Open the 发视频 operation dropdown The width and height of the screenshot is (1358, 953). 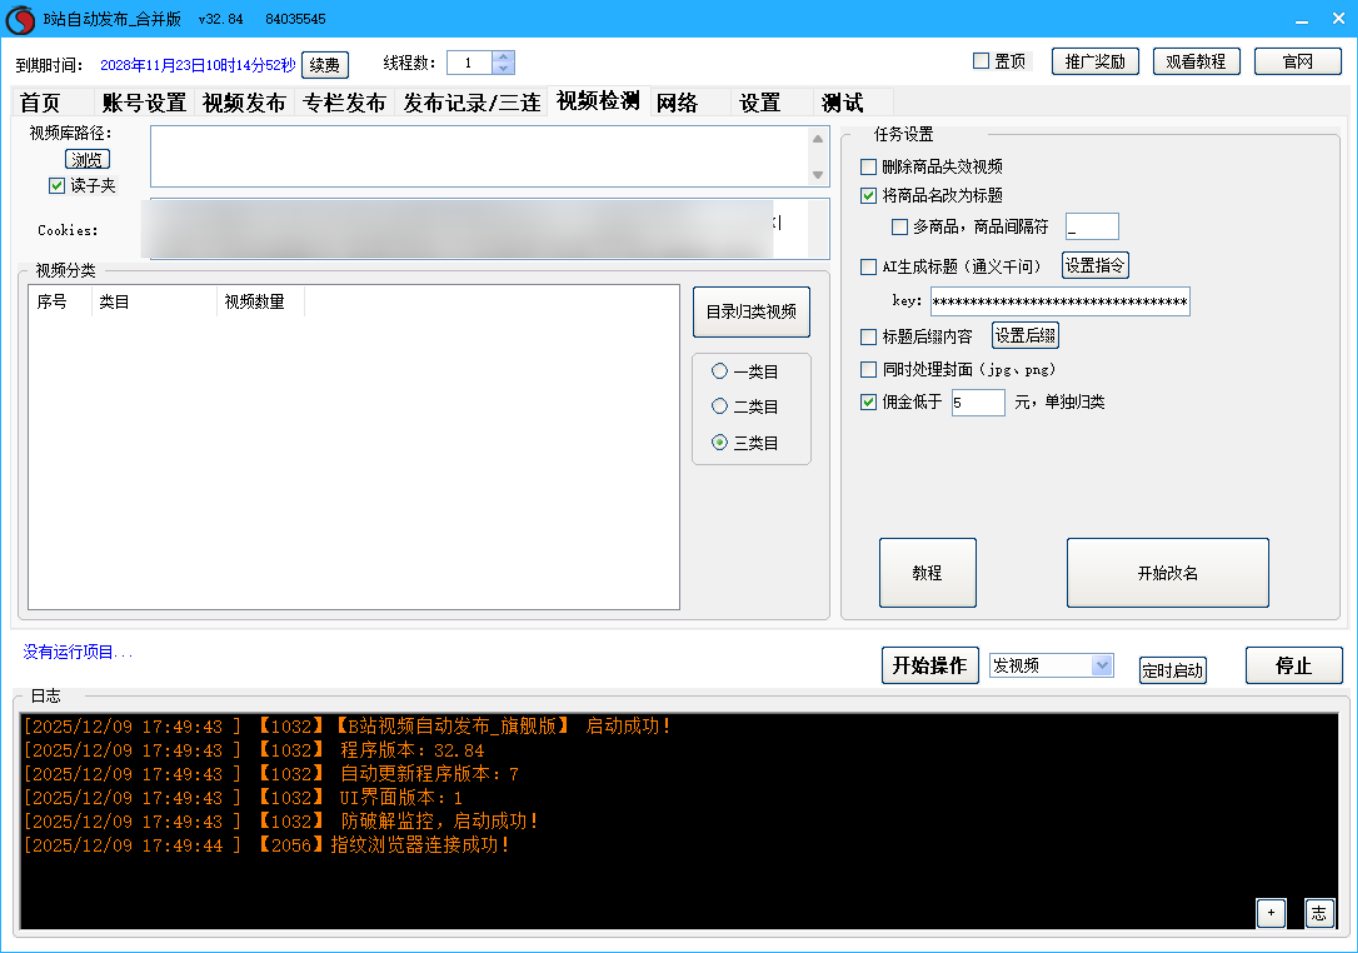tap(1101, 665)
